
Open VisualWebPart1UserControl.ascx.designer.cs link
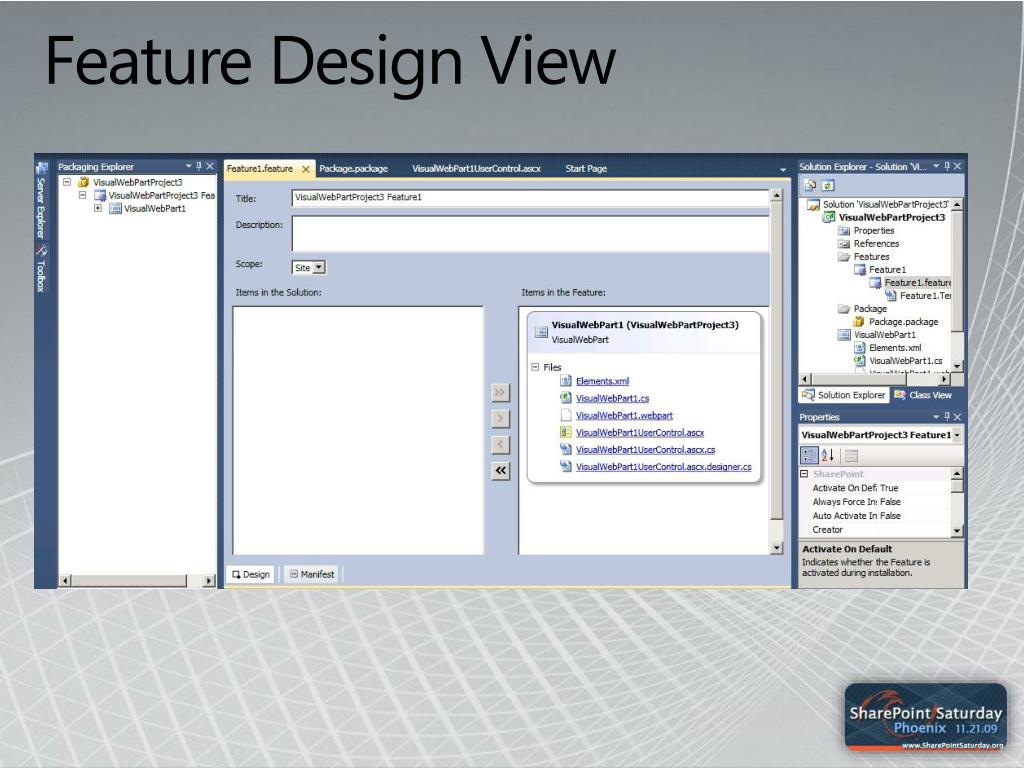click(664, 466)
